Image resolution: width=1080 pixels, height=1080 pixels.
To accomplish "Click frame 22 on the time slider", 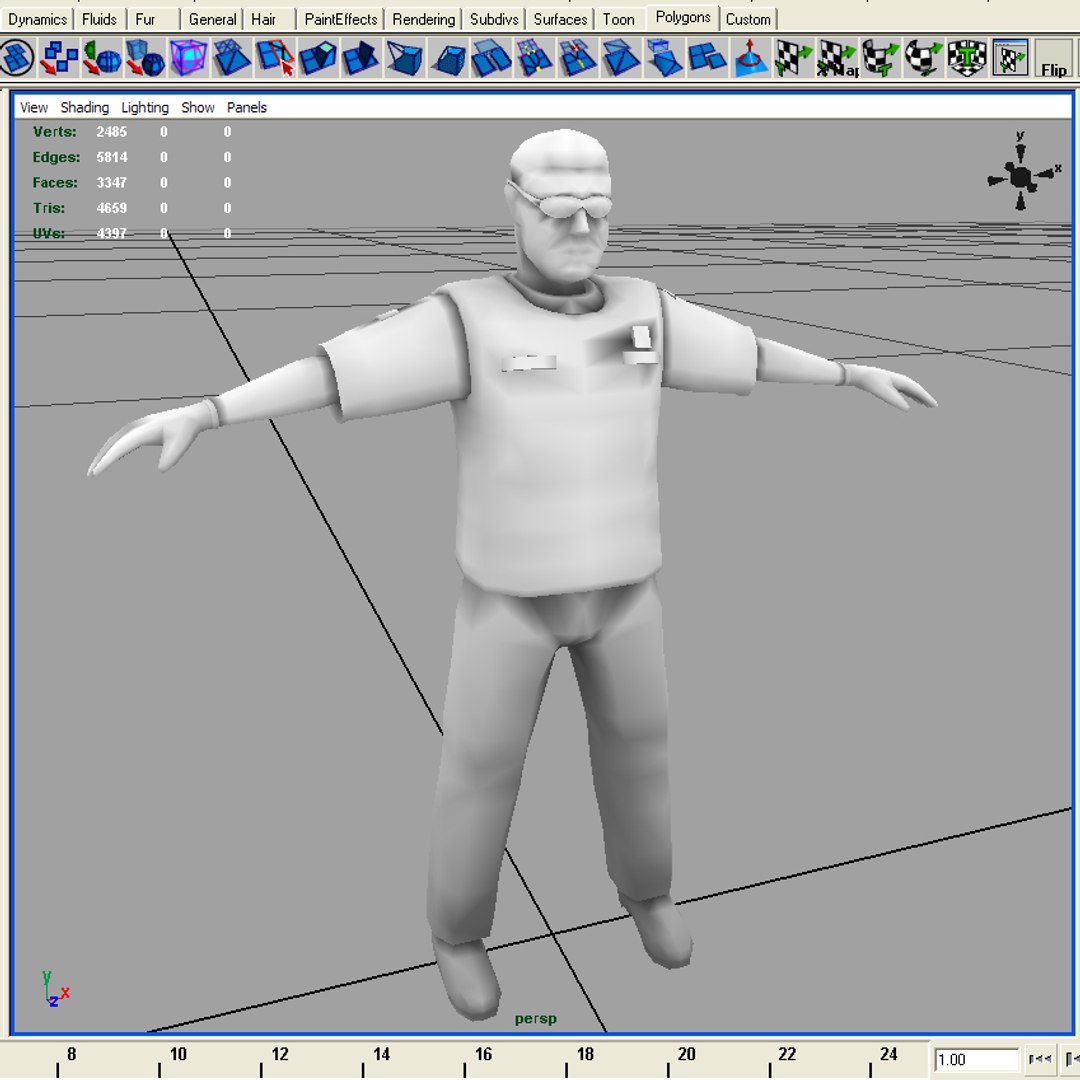I will pos(787,1055).
